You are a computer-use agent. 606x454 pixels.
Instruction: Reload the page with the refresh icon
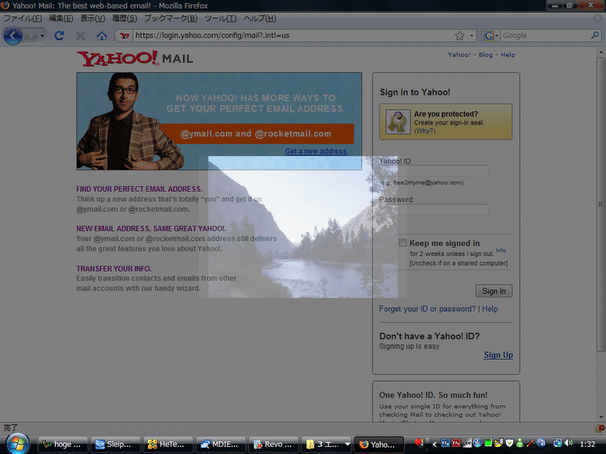[59, 36]
